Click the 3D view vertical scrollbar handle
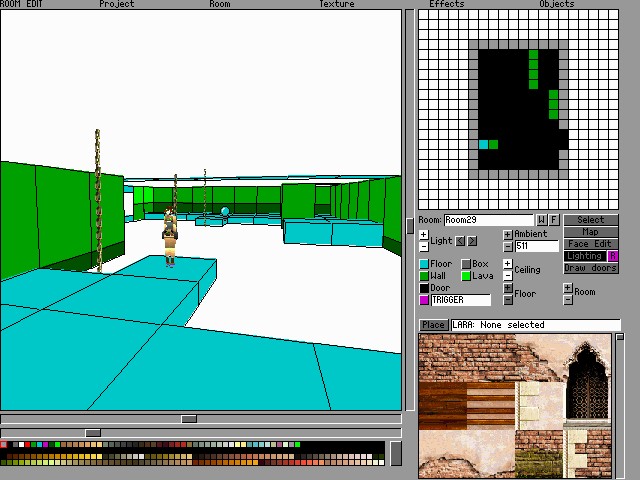Viewport: 640px width, 480px height. [410, 226]
